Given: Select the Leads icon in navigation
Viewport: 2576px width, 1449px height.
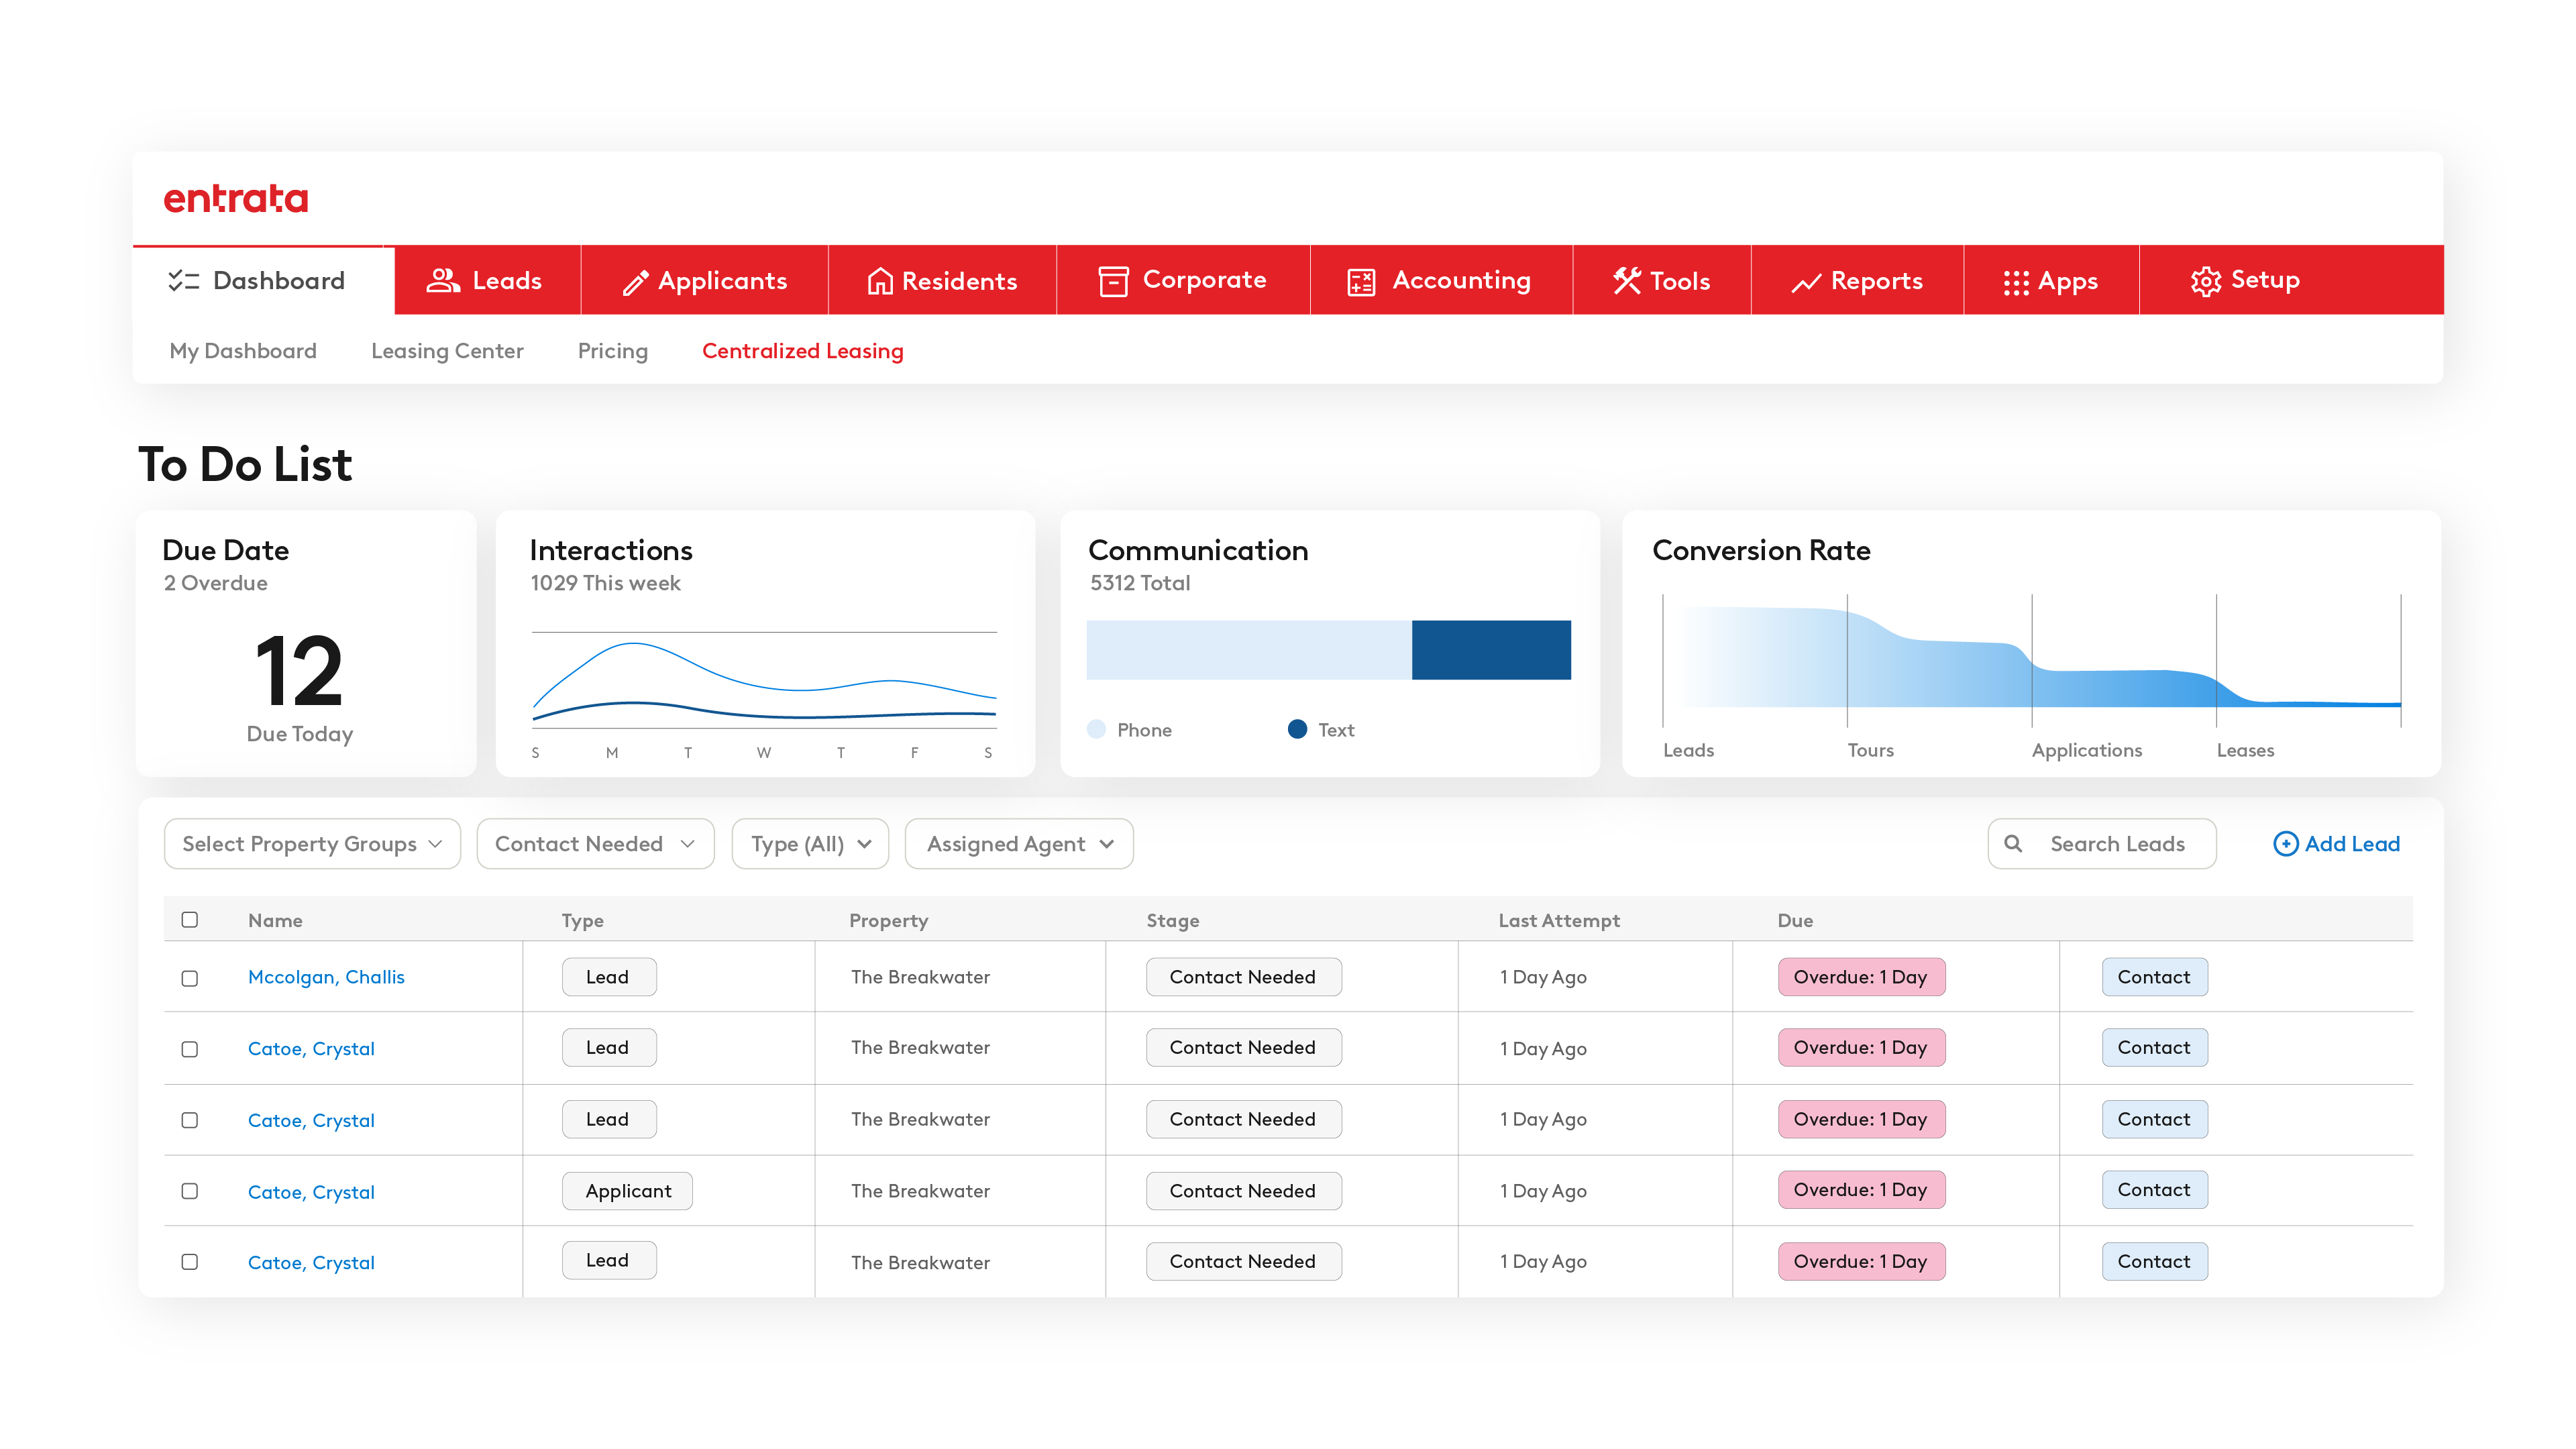Looking at the screenshot, I should pyautogui.click(x=443, y=281).
